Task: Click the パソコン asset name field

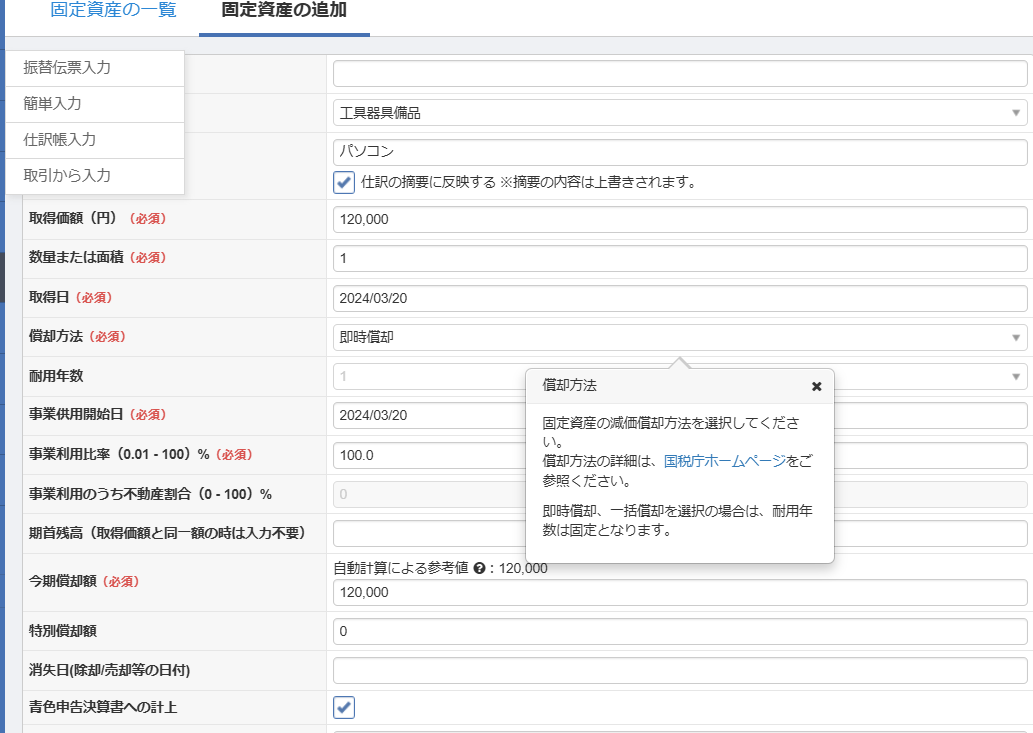Action: [x=680, y=152]
